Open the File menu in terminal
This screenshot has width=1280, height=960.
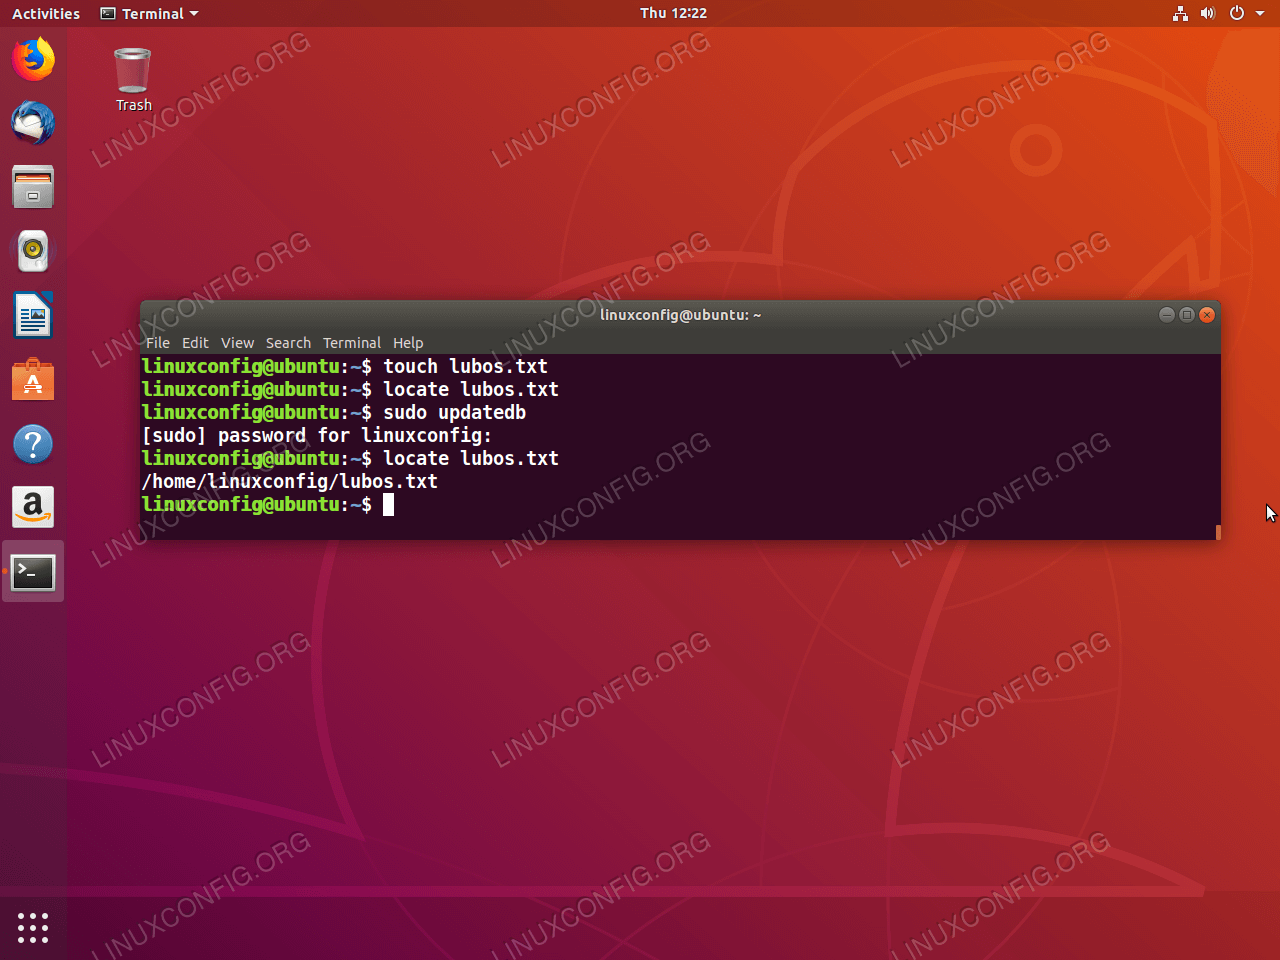pos(158,343)
